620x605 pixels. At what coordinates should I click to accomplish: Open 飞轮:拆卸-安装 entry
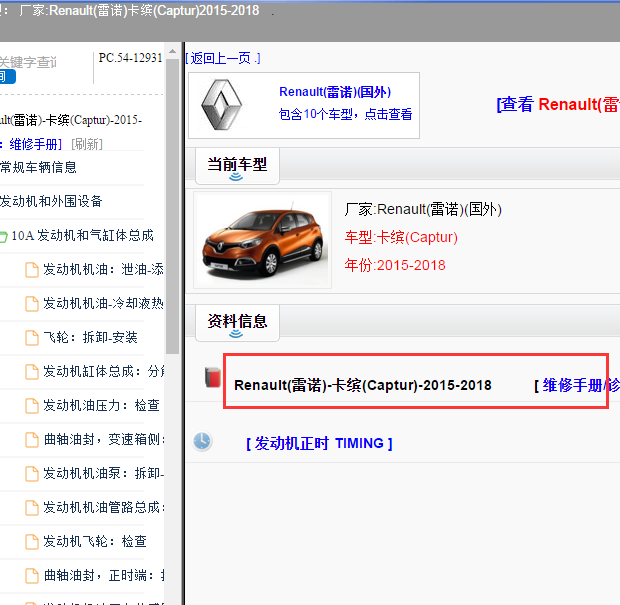[x=90, y=338]
